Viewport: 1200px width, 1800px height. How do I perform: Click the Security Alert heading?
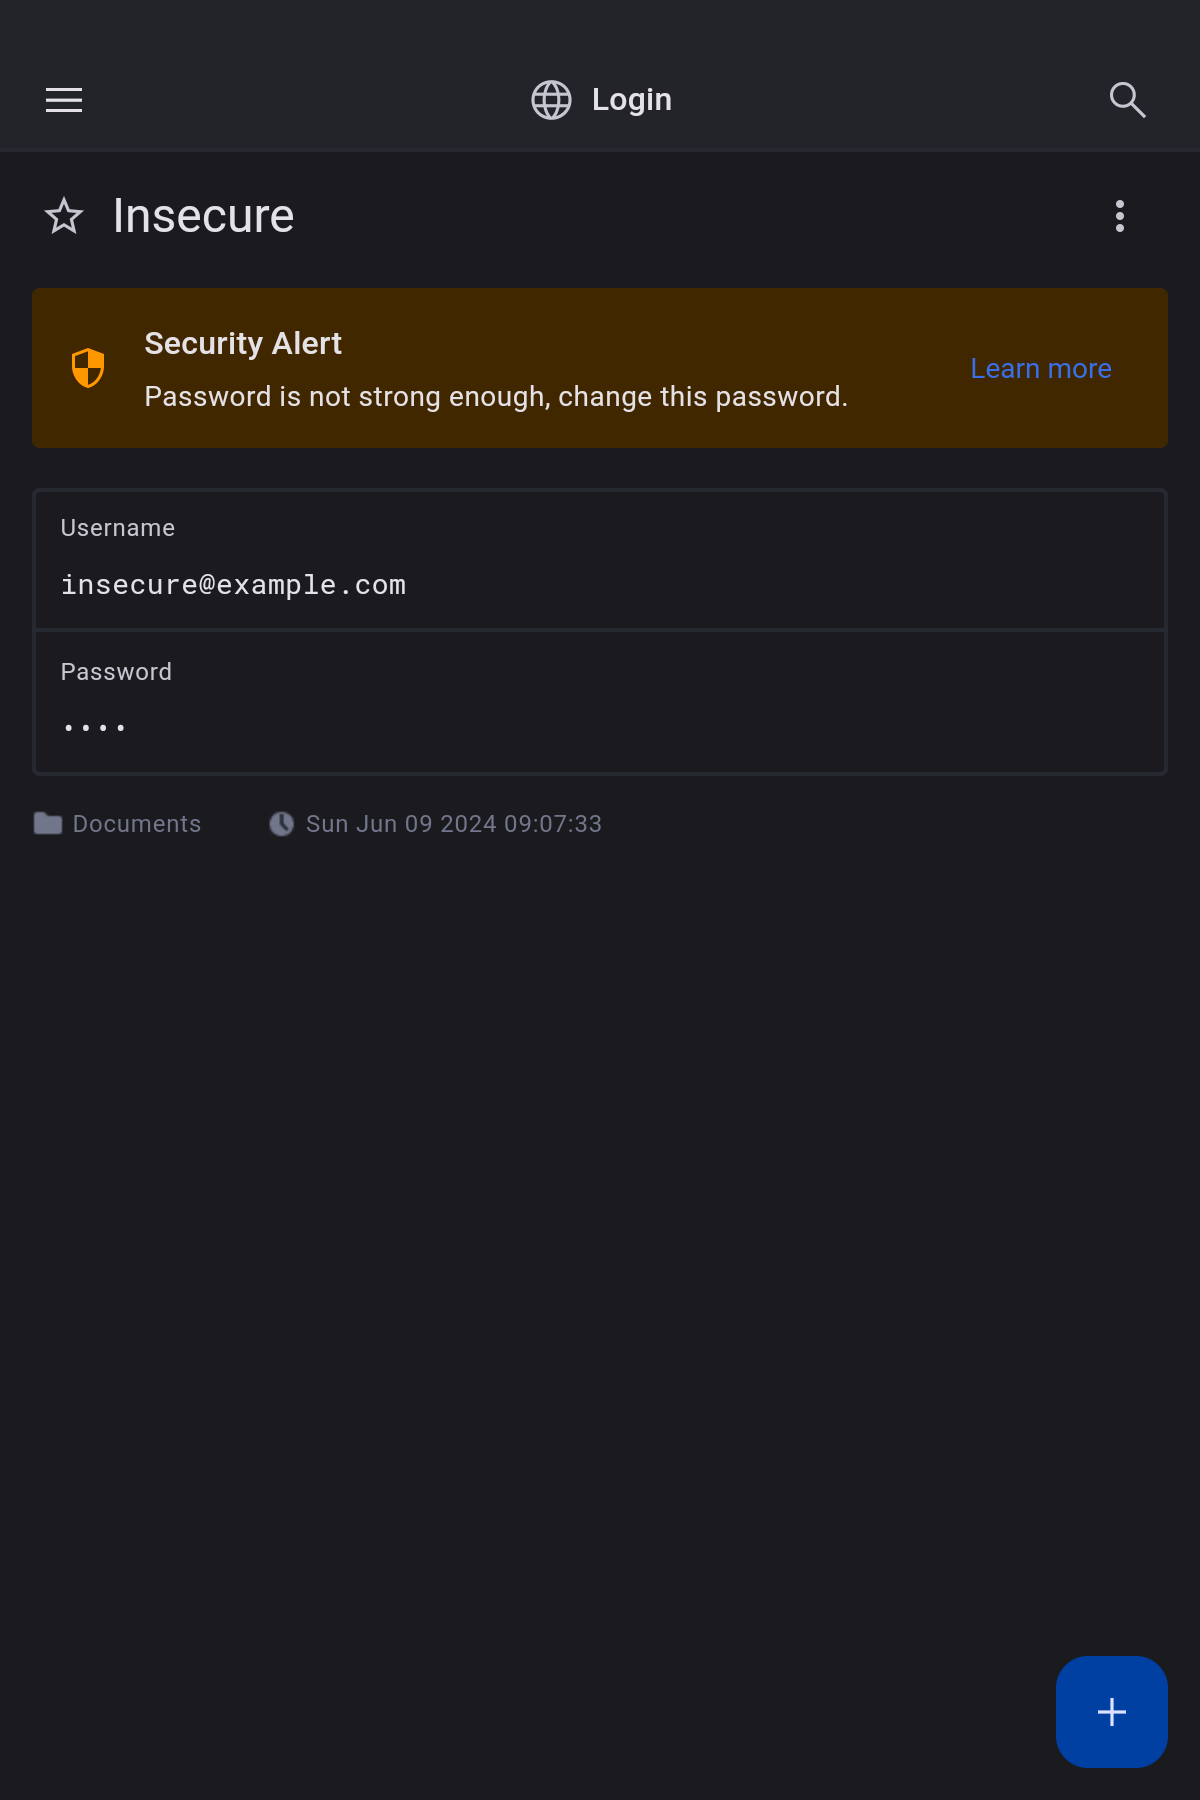click(x=243, y=344)
